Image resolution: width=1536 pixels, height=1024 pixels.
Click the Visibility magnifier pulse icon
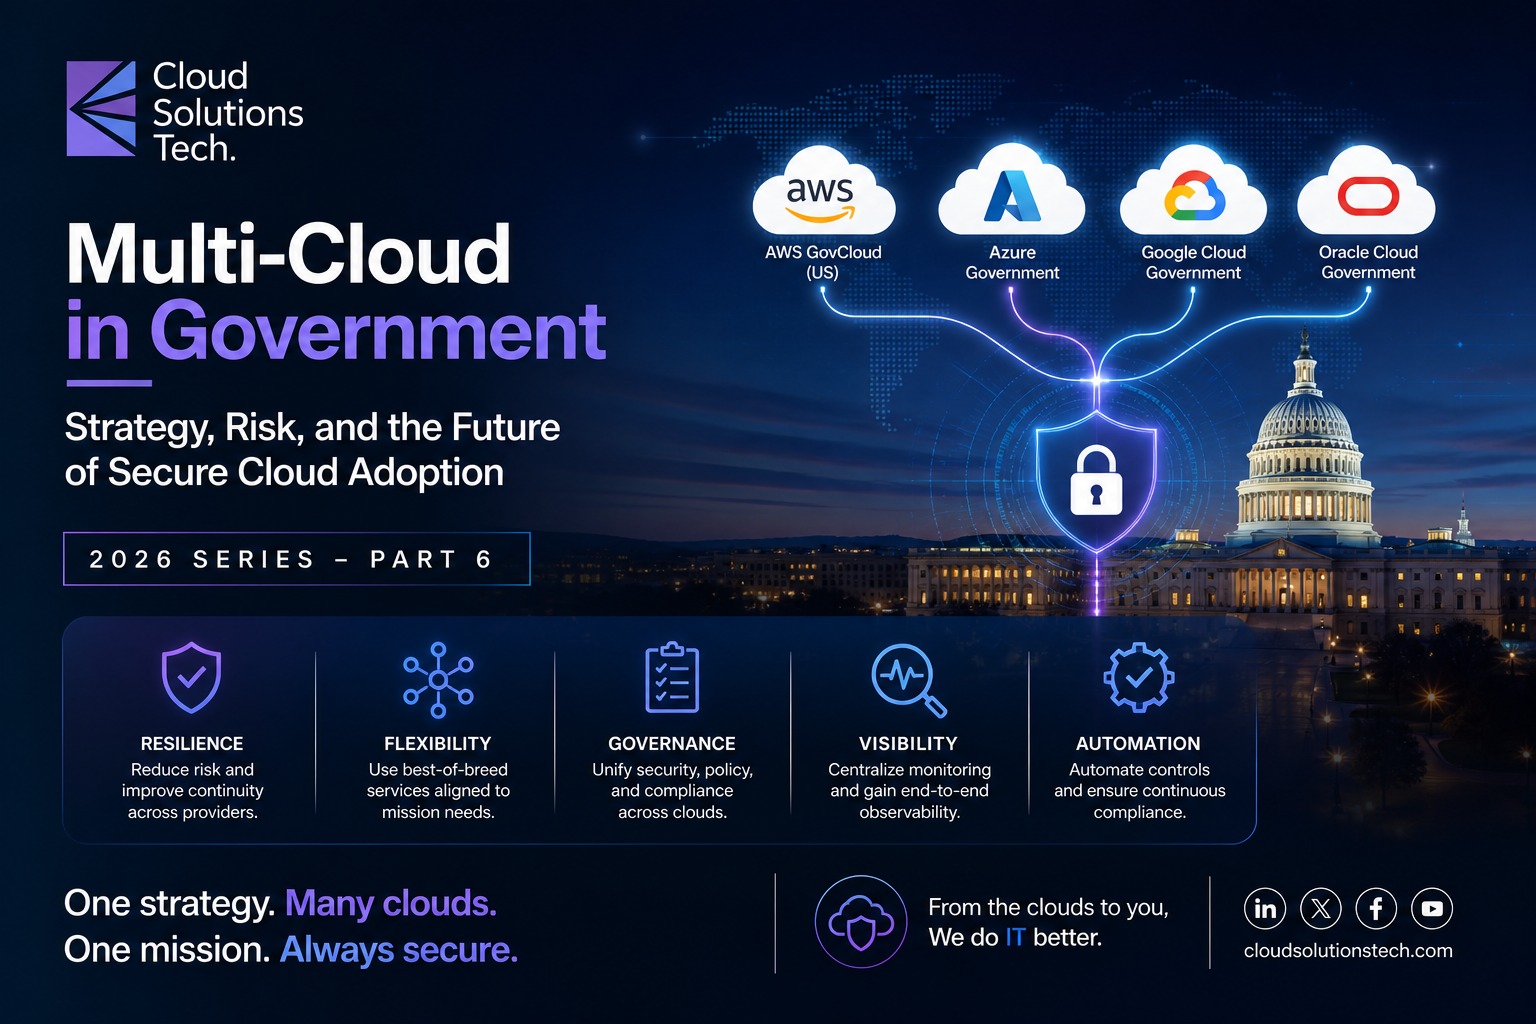908,680
